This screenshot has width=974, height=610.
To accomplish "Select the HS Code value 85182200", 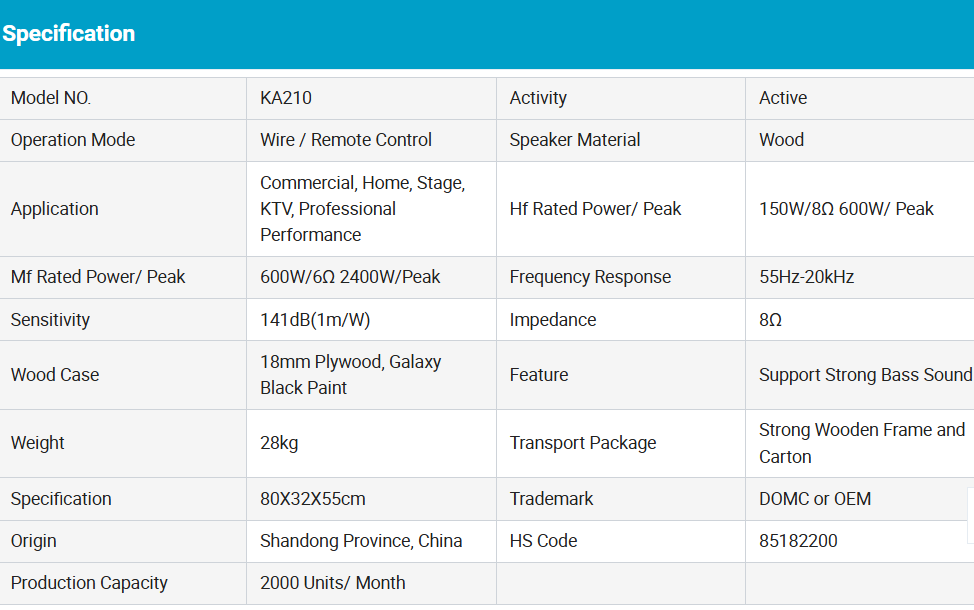I will (x=798, y=541).
